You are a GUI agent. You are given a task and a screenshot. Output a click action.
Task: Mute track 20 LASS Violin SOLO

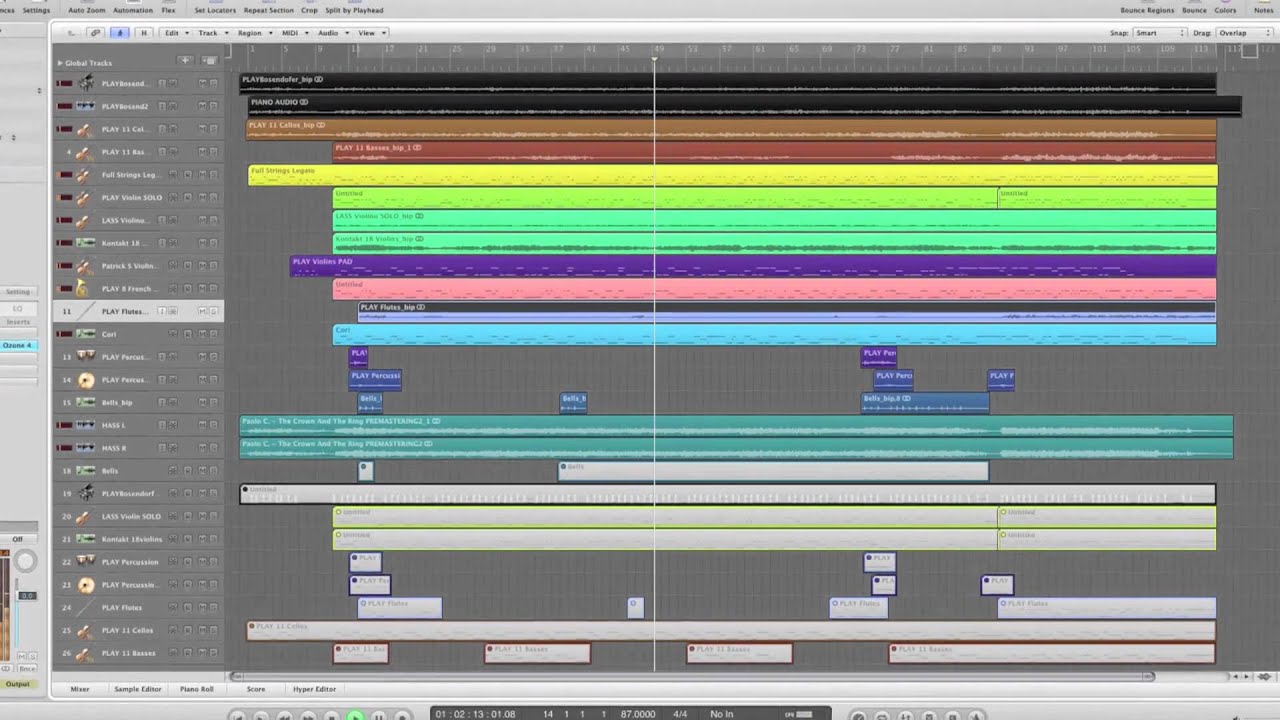(202, 516)
